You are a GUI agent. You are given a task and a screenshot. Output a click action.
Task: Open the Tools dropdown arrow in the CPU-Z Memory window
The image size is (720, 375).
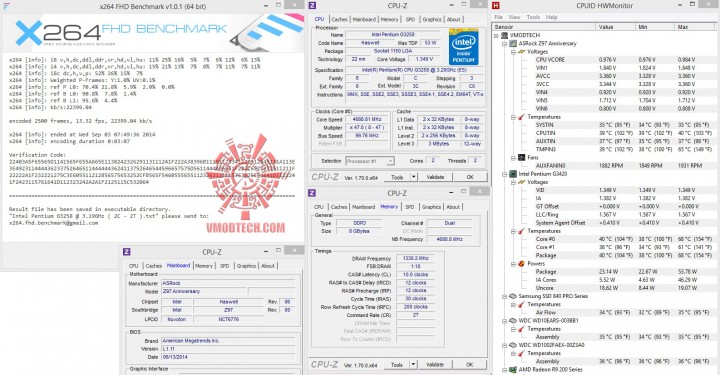[413, 364]
